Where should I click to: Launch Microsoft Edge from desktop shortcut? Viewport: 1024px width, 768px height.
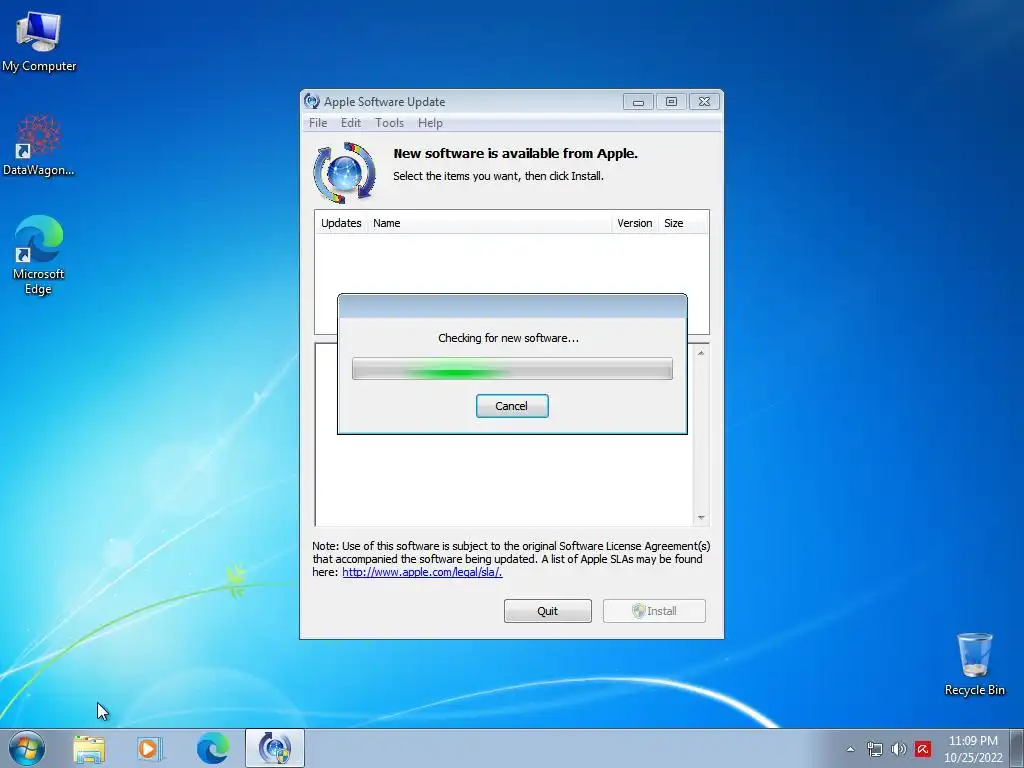click(x=39, y=255)
